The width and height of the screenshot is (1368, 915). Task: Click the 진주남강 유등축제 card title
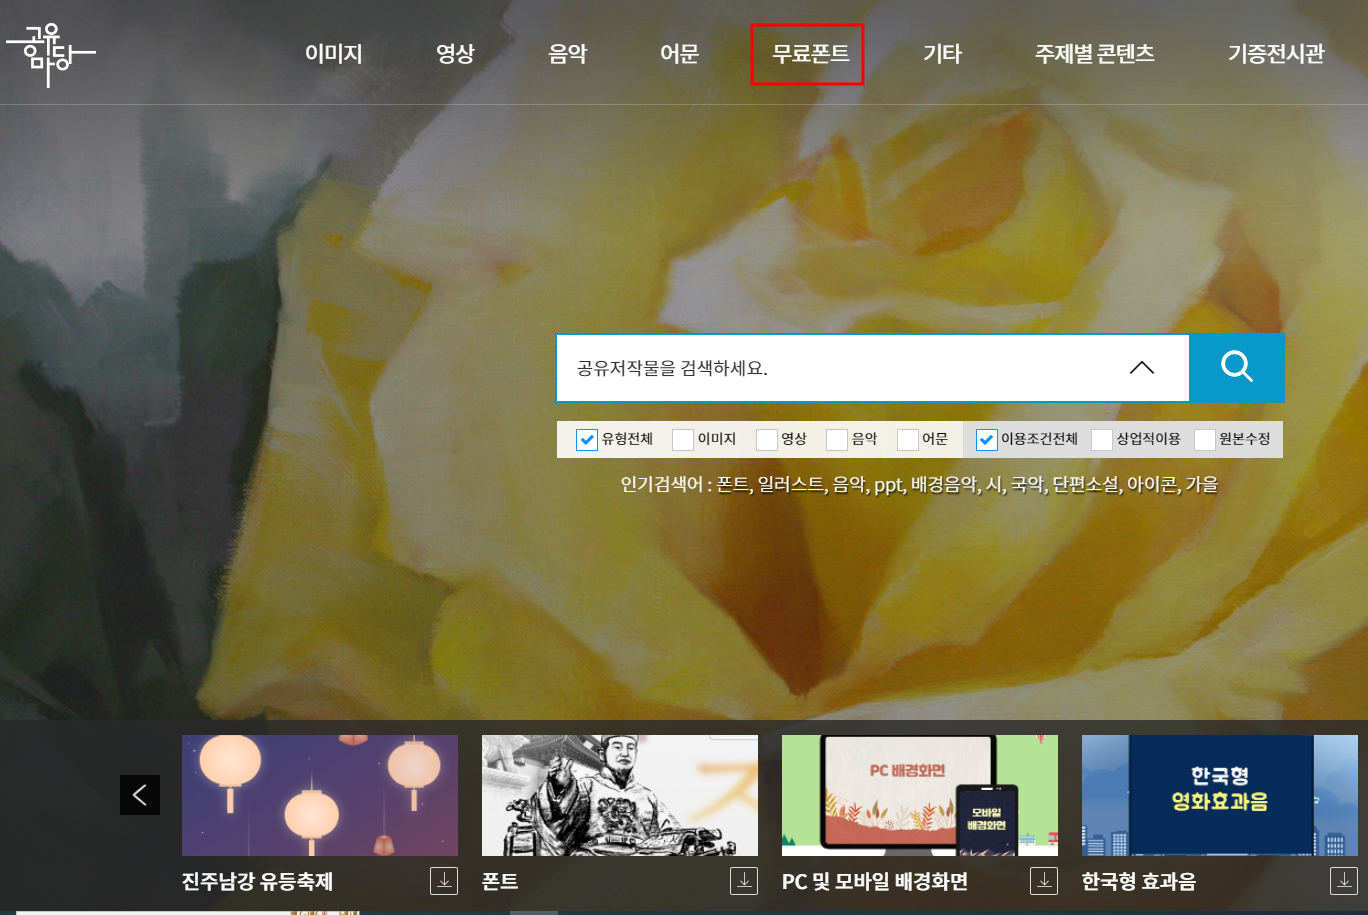[x=257, y=881]
